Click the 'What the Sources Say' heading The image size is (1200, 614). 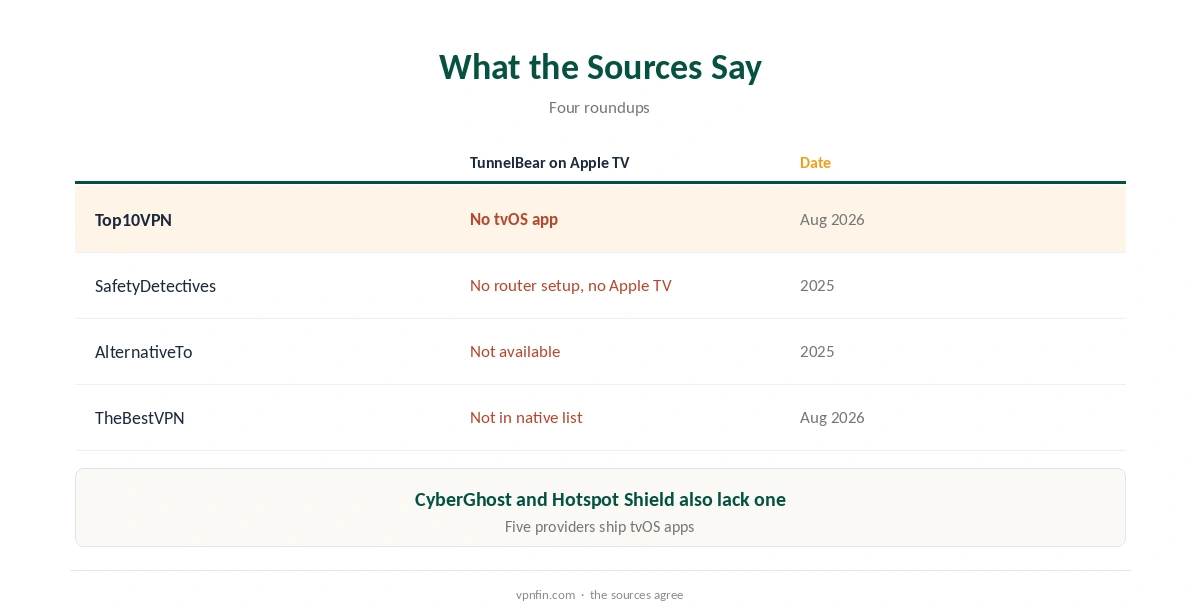pos(600,67)
